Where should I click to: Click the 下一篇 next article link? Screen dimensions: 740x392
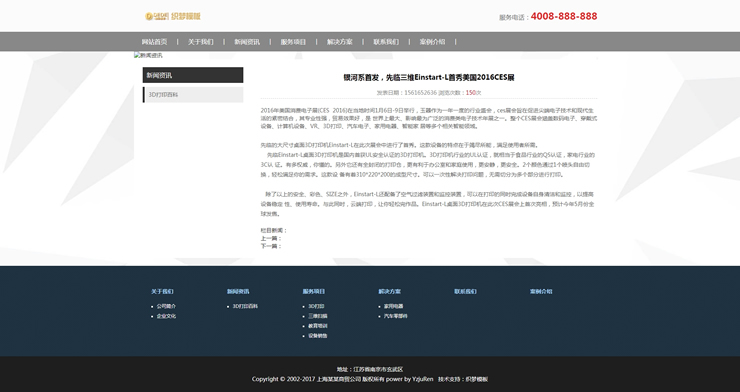click(270, 246)
